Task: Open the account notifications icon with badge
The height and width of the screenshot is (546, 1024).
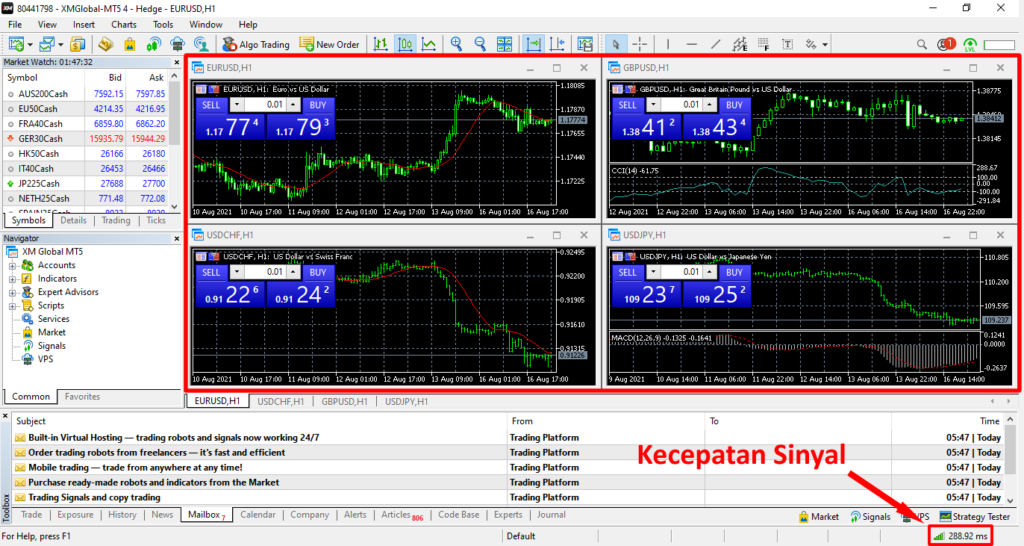Action: point(946,44)
